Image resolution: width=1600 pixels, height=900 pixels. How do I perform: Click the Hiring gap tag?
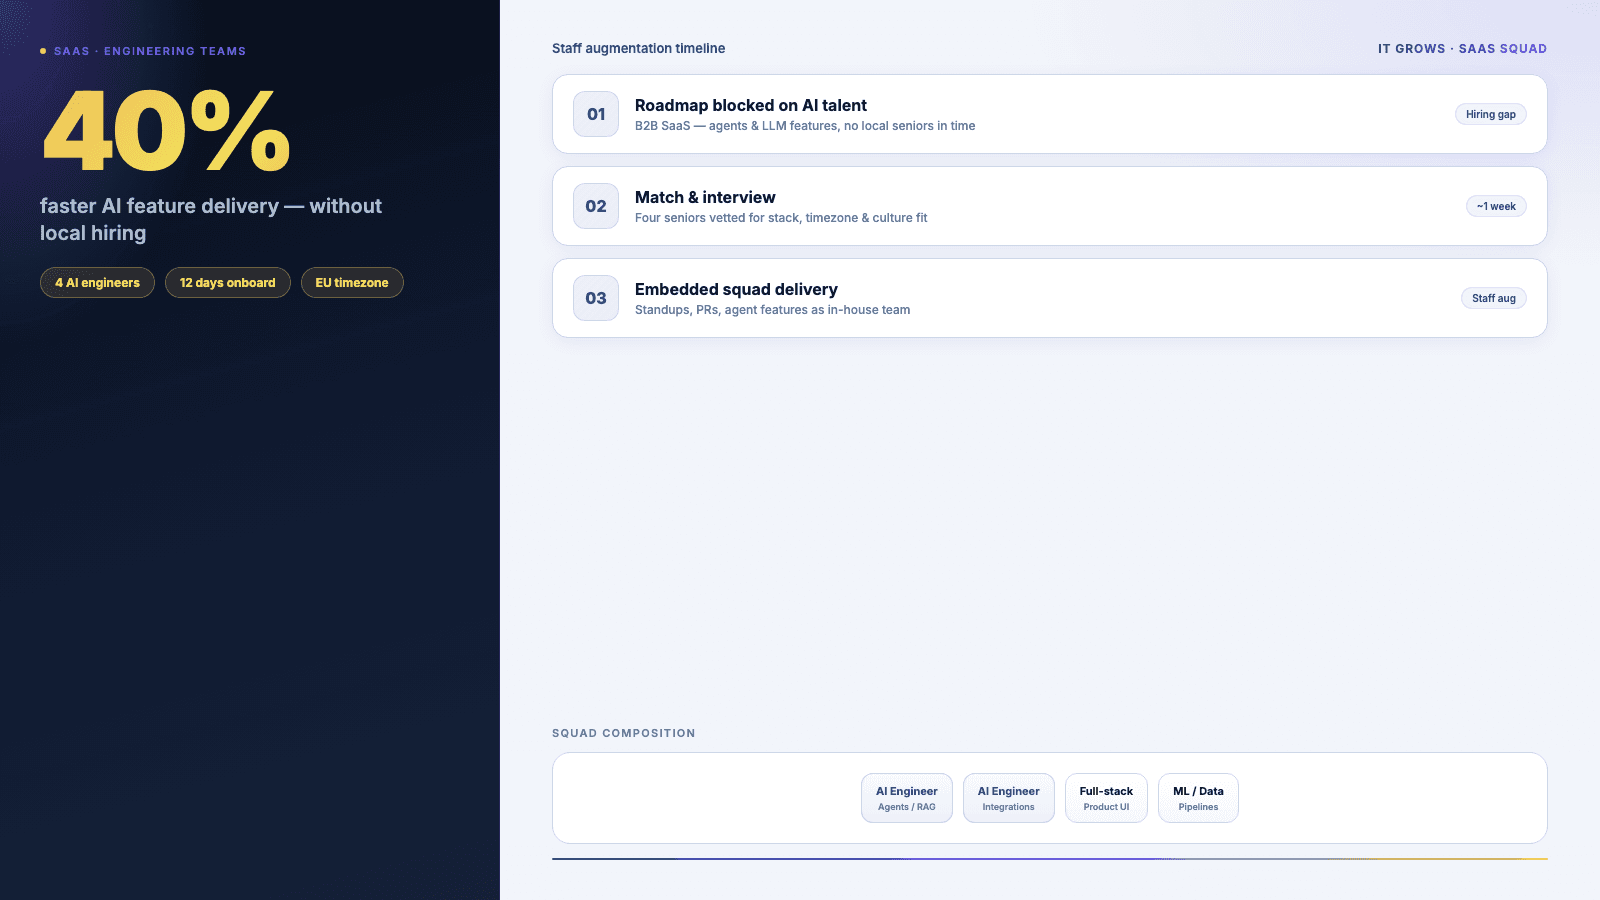coord(1490,114)
